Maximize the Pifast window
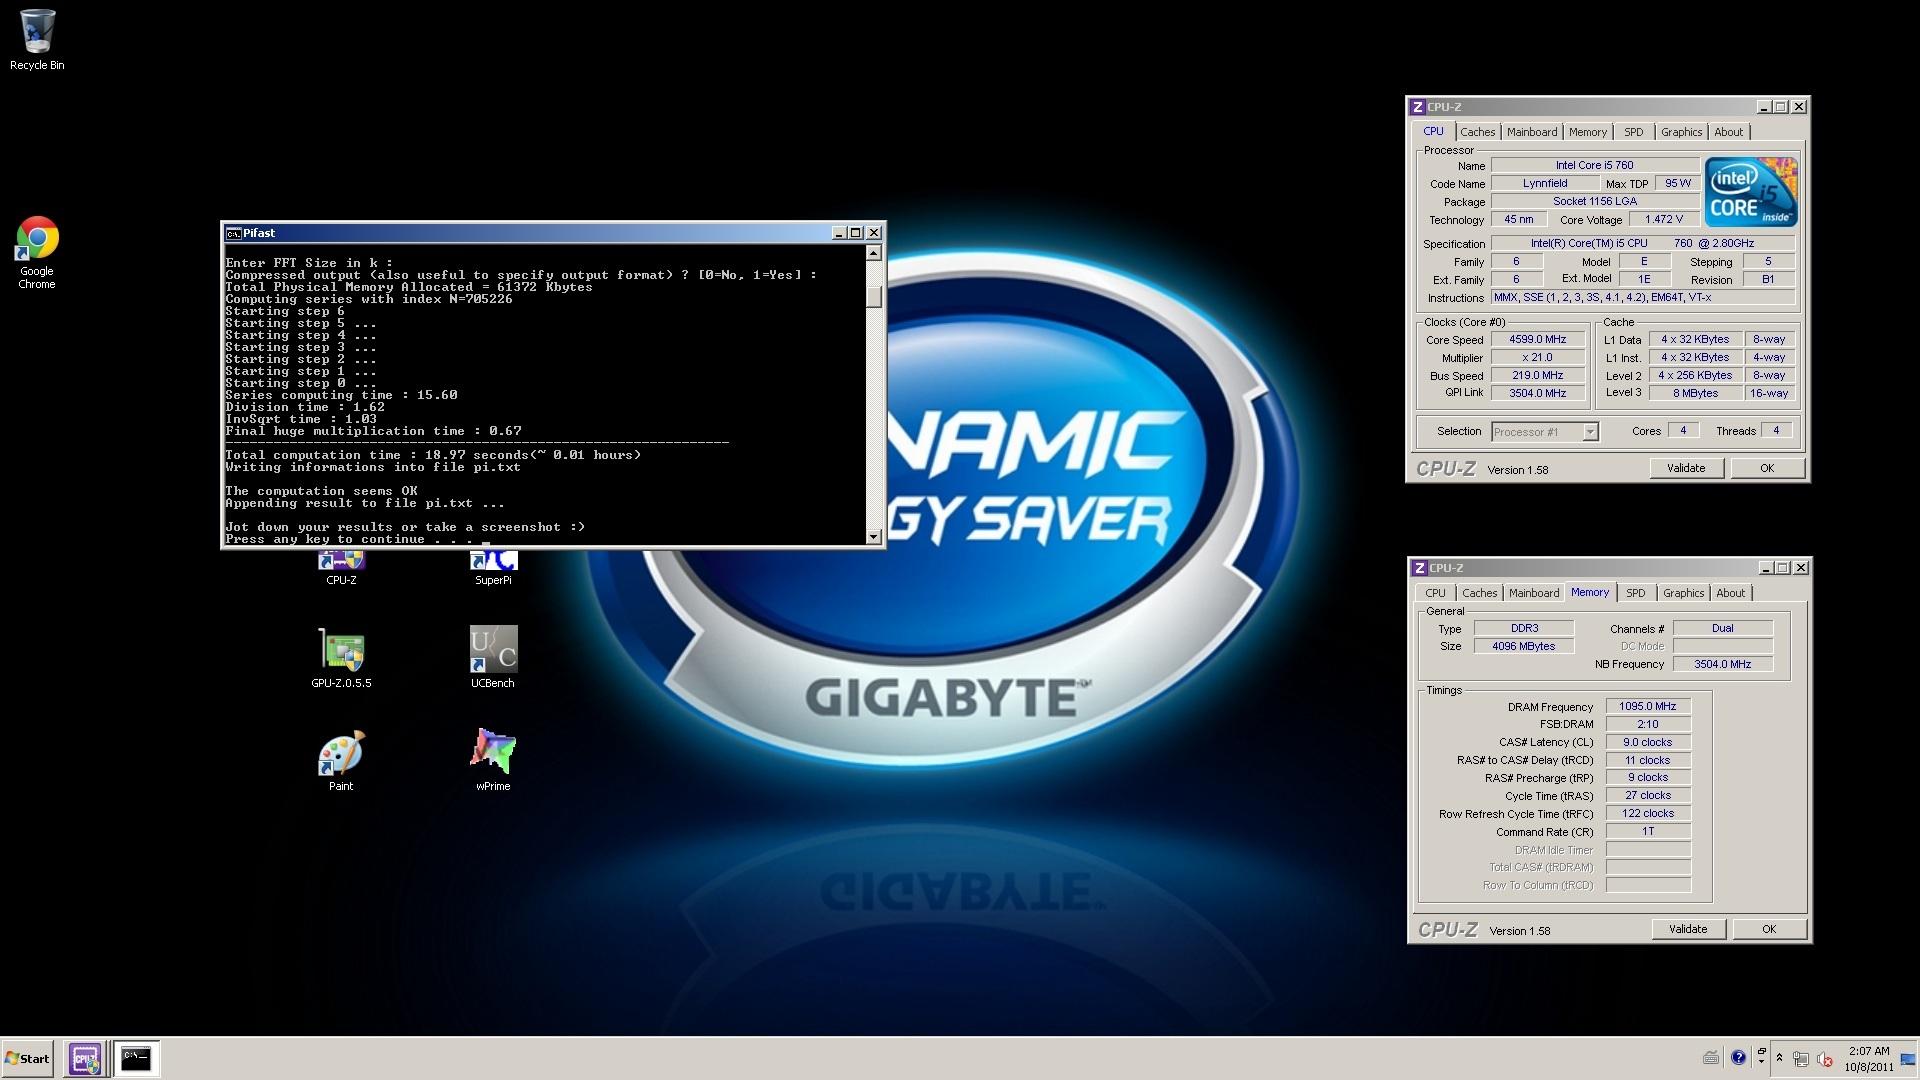1920x1080 pixels. click(856, 233)
